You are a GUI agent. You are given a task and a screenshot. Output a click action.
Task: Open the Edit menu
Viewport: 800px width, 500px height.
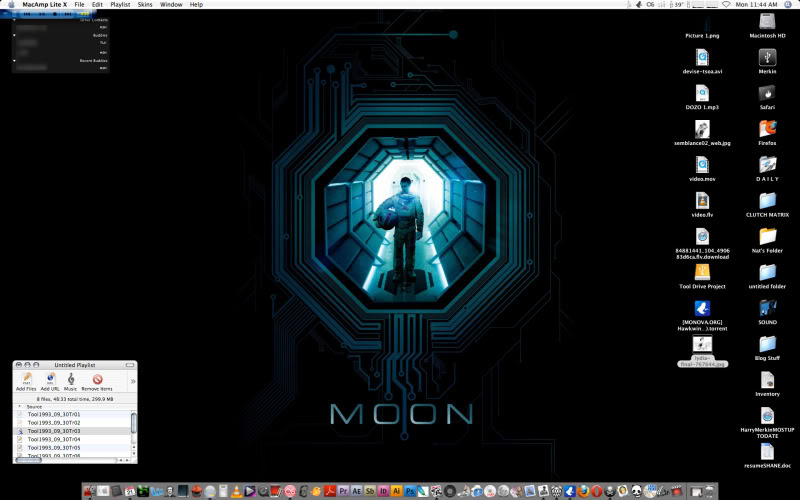97,5
